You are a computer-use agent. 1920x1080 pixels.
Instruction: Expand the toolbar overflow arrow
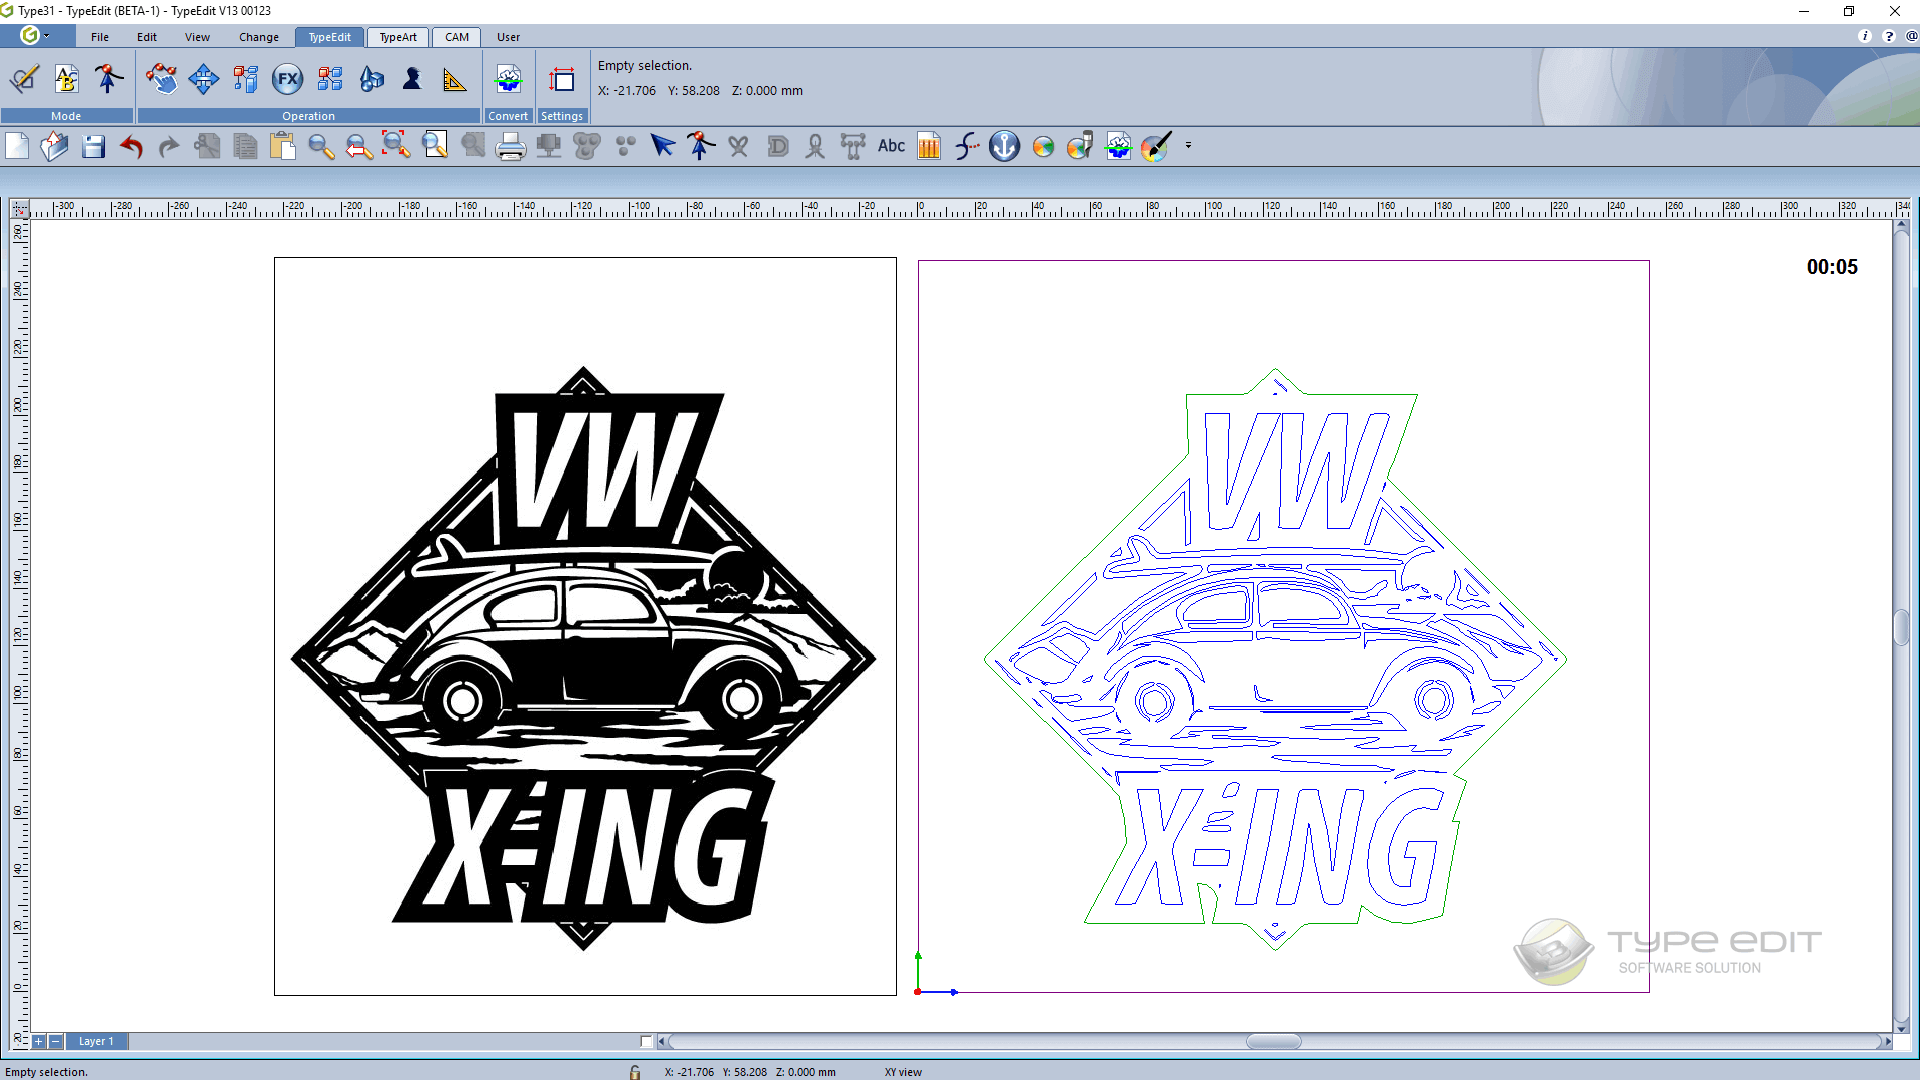coord(1188,146)
